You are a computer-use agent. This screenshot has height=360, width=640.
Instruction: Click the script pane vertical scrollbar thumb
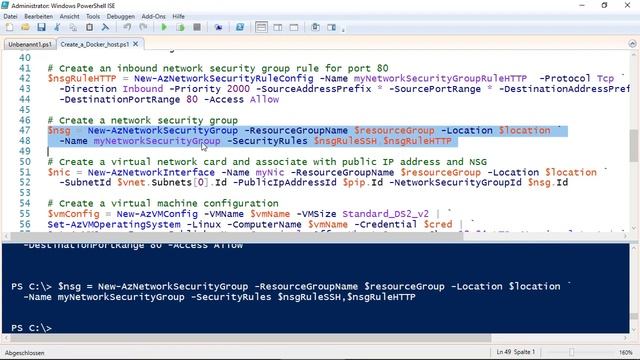click(x=633, y=145)
